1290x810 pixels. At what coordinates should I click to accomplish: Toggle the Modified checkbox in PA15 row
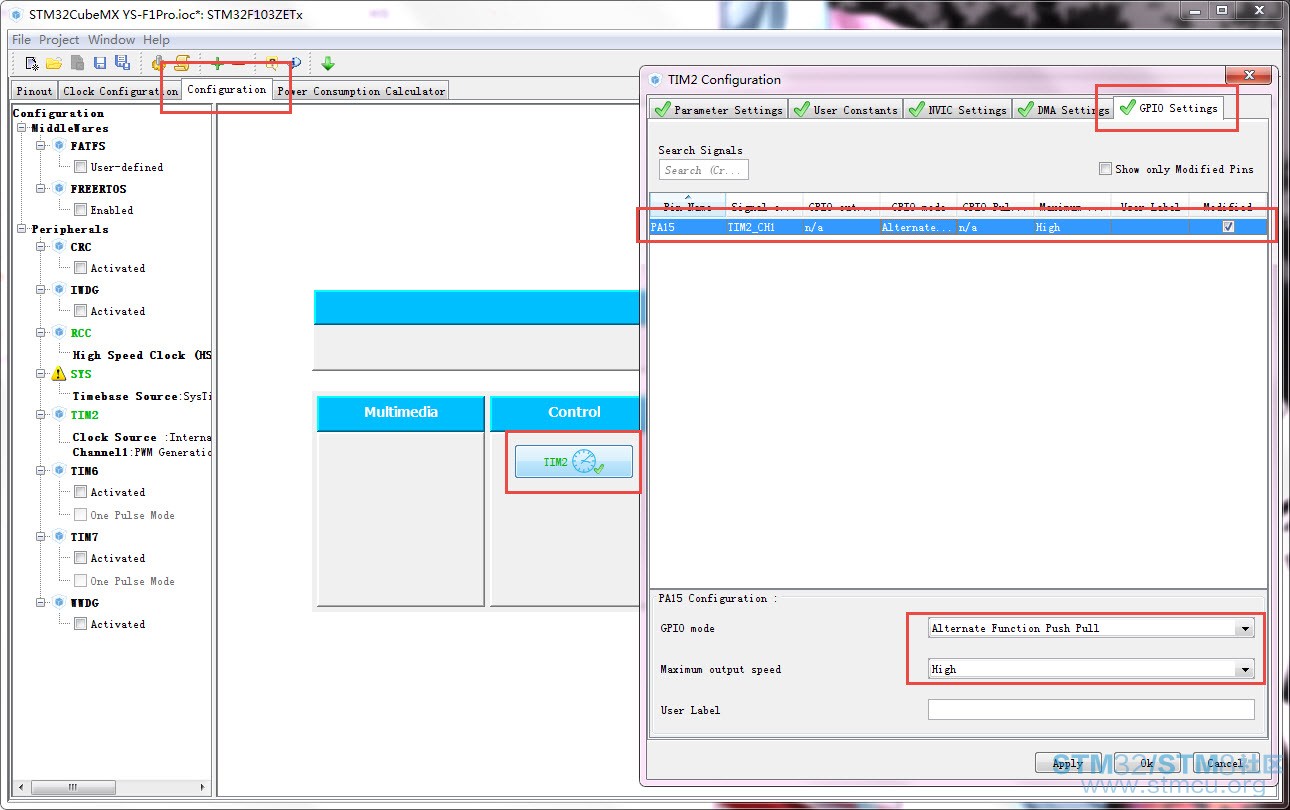pyautogui.click(x=1228, y=227)
